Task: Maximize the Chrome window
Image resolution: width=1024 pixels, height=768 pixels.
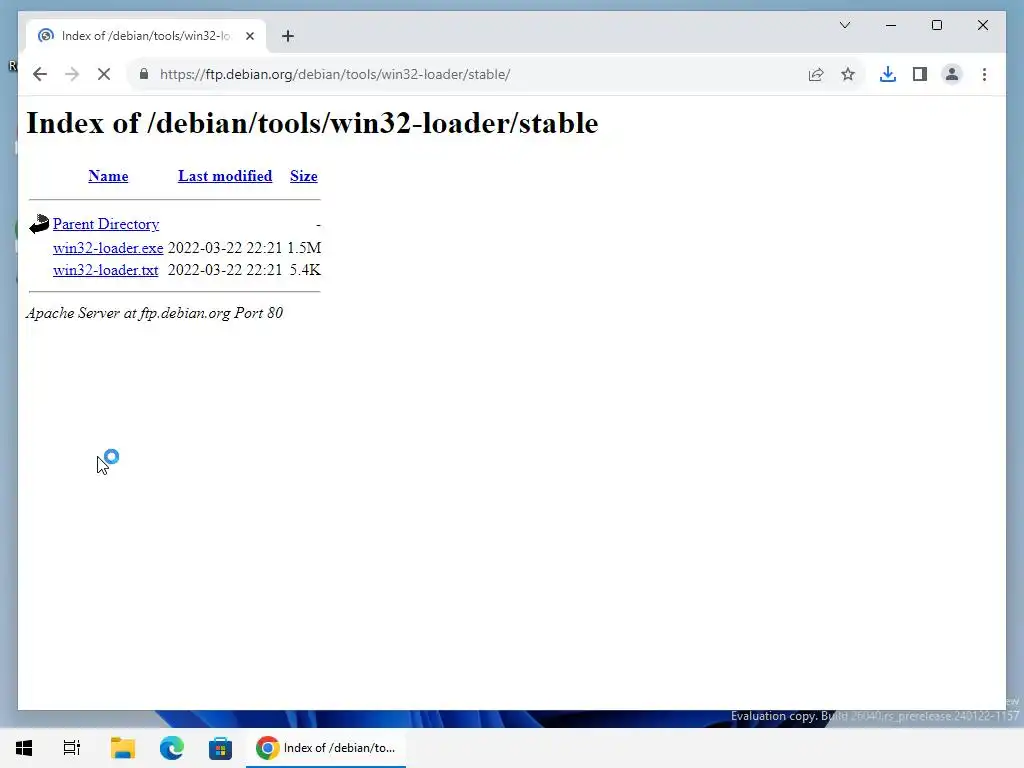Action: coord(936,25)
